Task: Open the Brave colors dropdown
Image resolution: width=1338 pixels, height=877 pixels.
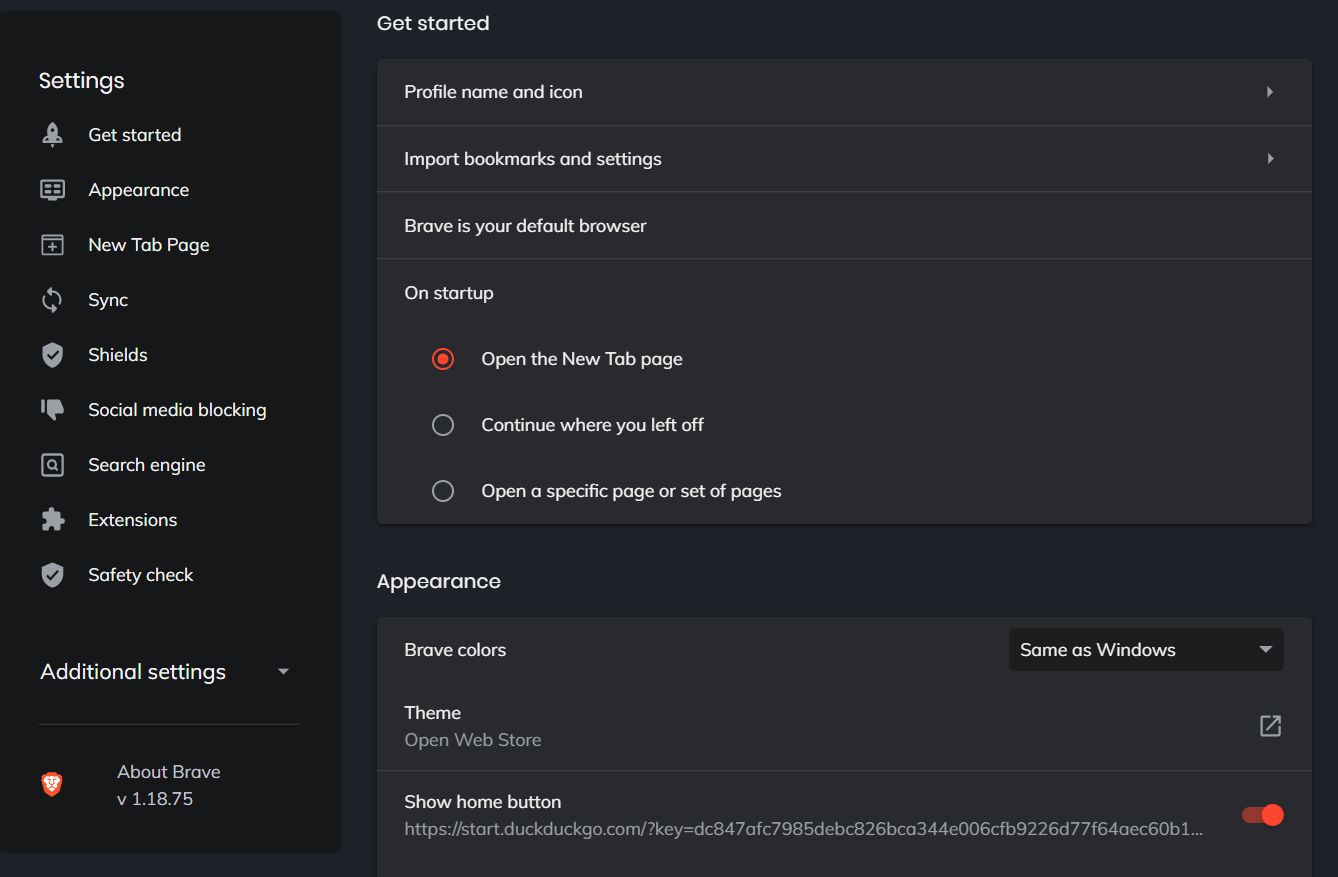Action: 1146,650
